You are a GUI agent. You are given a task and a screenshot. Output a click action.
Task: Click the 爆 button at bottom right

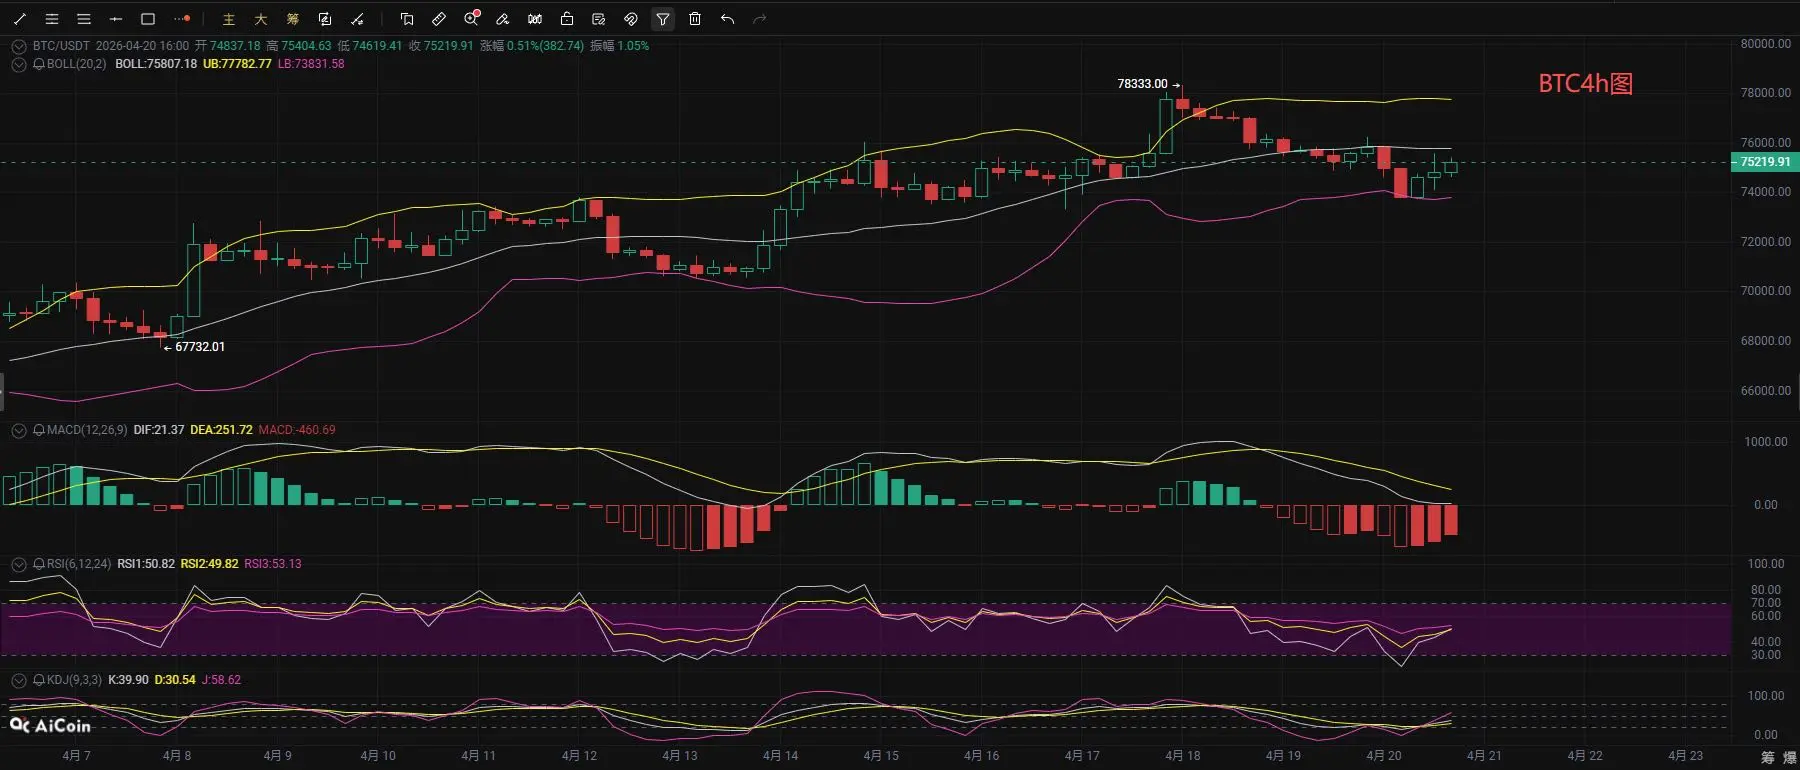tap(1788, 757)
